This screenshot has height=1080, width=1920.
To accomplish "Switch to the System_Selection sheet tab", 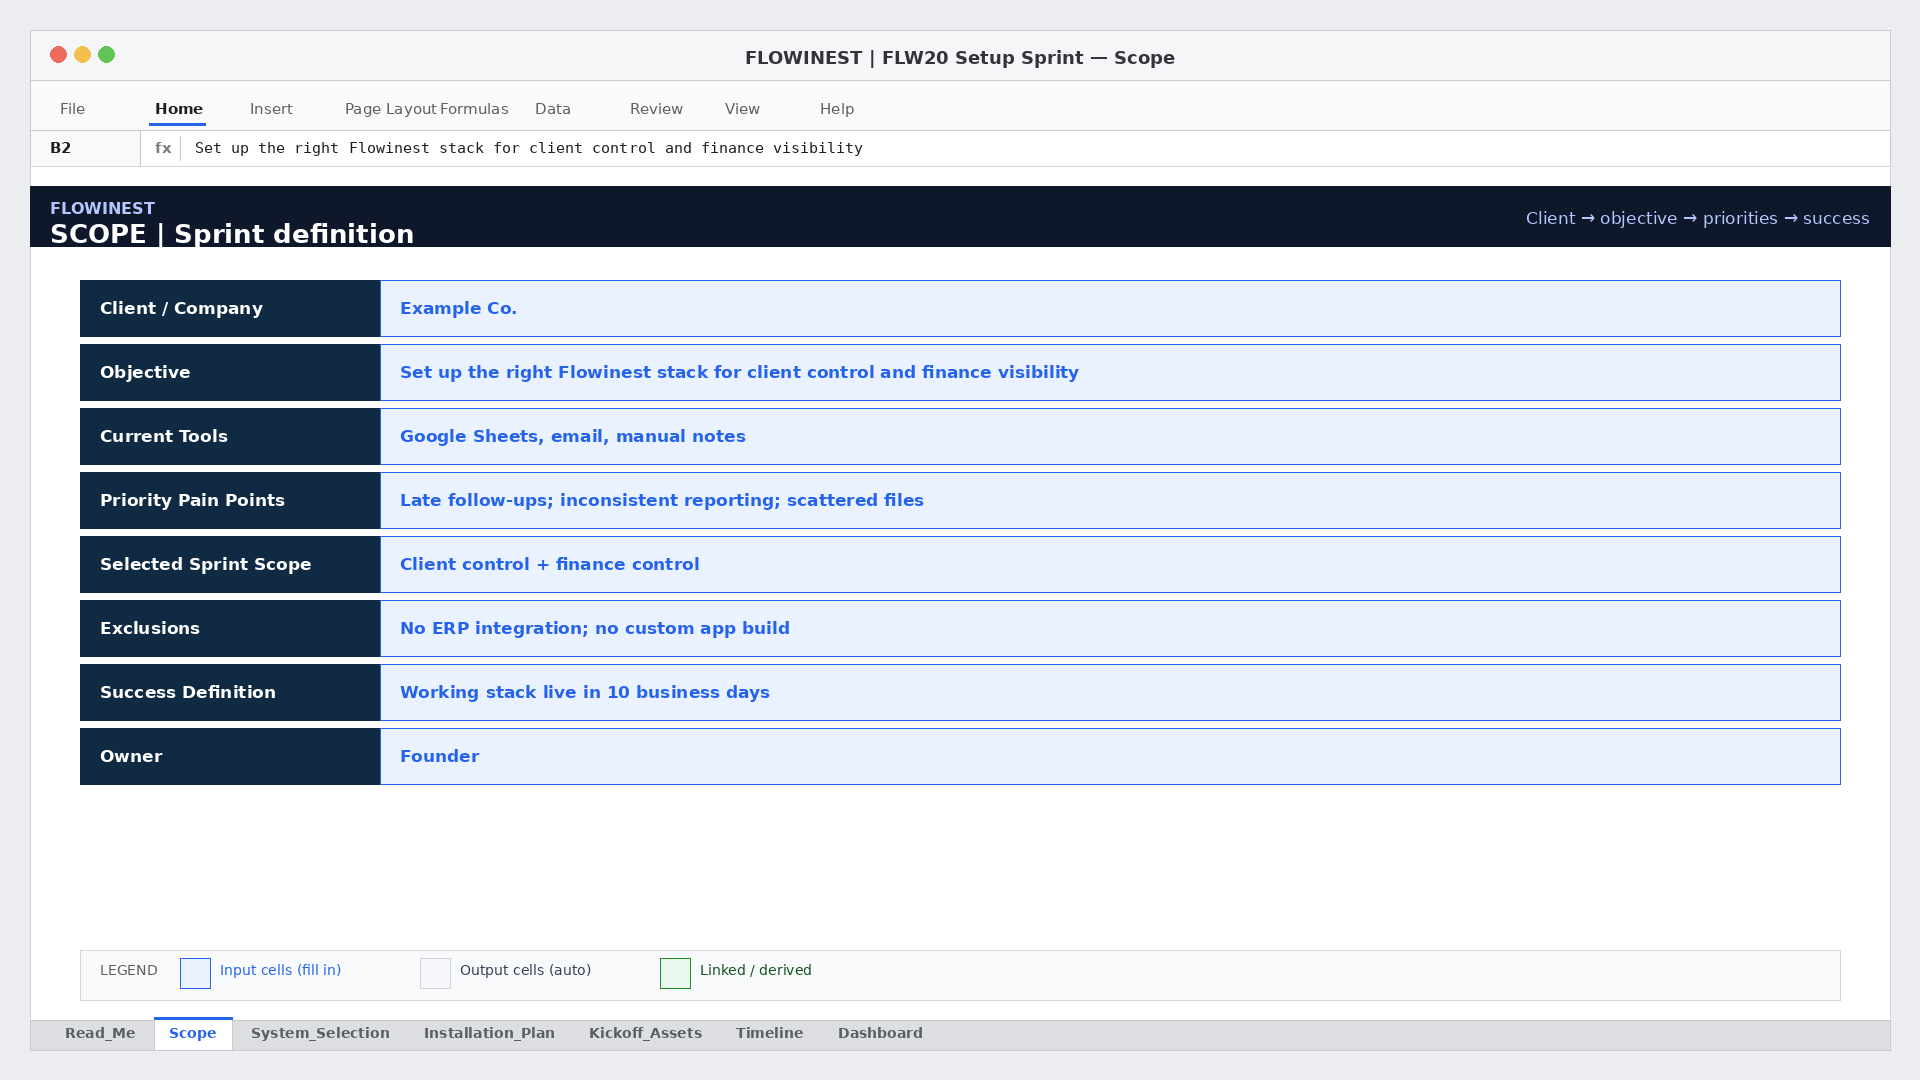I will (320, 1033).
